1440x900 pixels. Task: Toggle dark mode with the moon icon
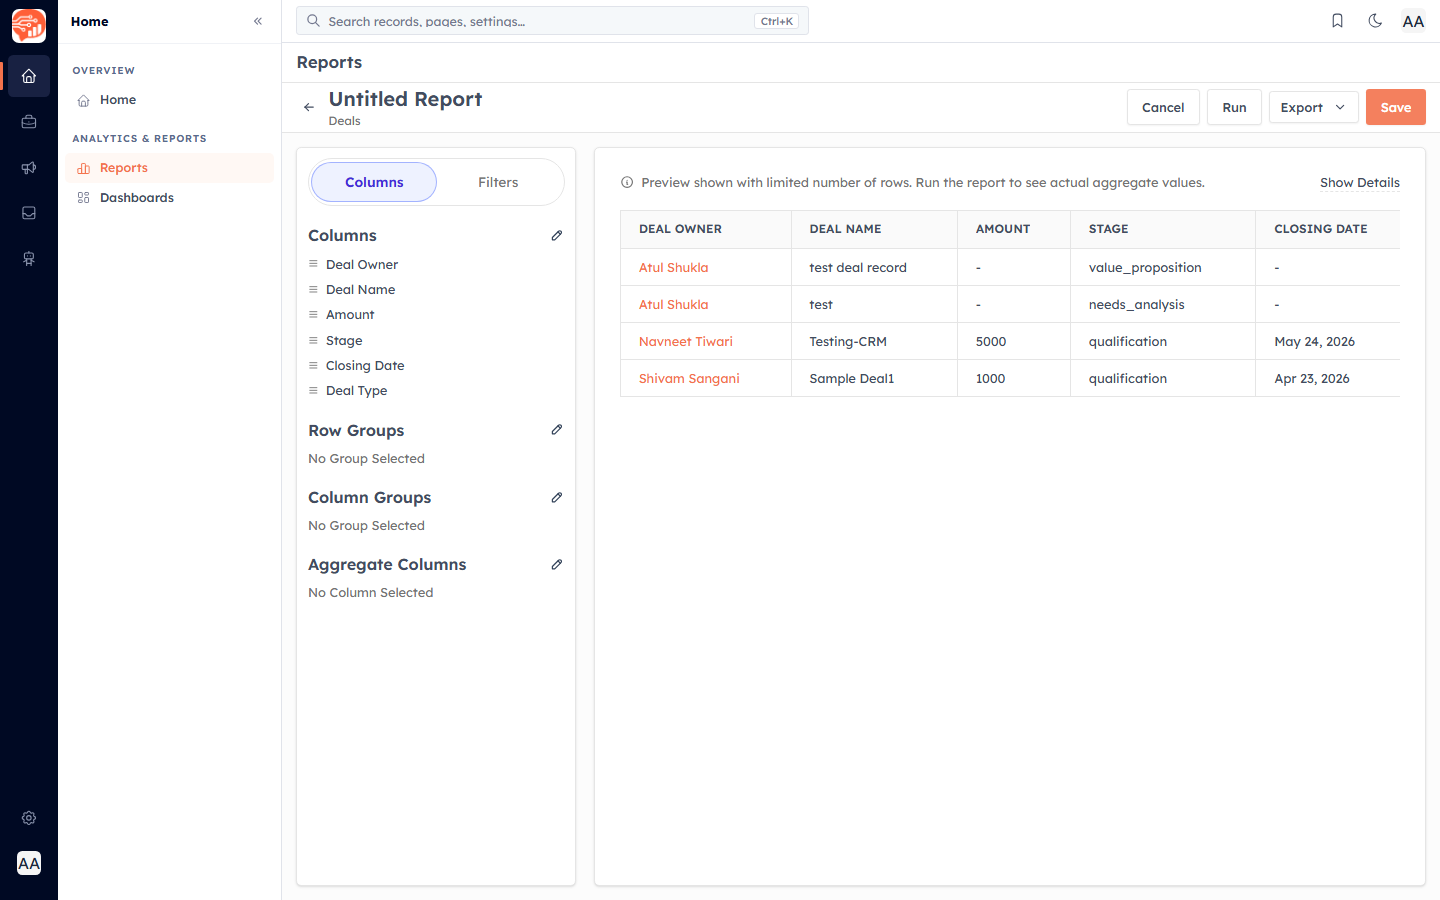(x=1375, y=21)
